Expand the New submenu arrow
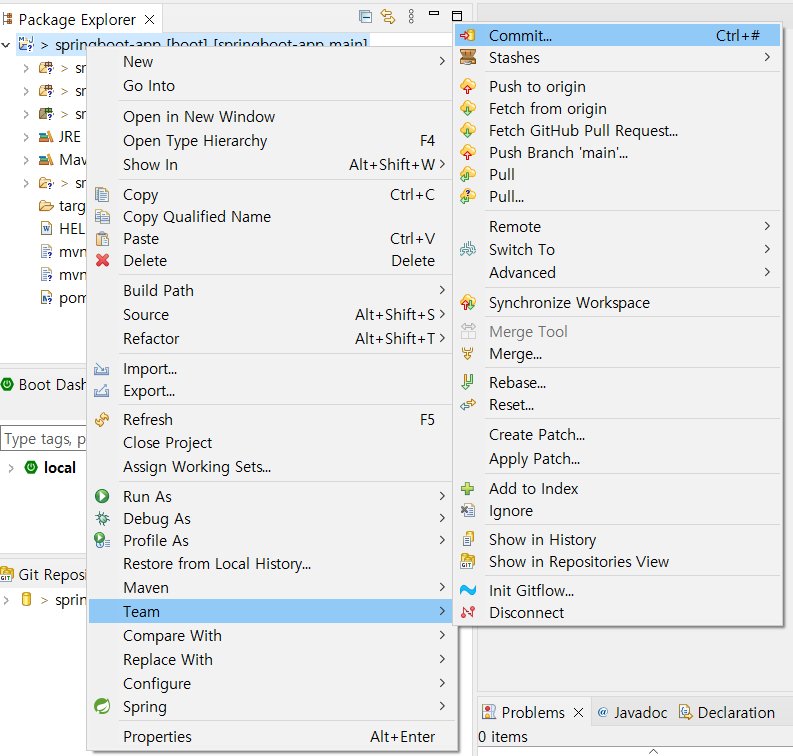Viewport: 793px width, 756px height. pyautogui.click(x=442, y=61)
